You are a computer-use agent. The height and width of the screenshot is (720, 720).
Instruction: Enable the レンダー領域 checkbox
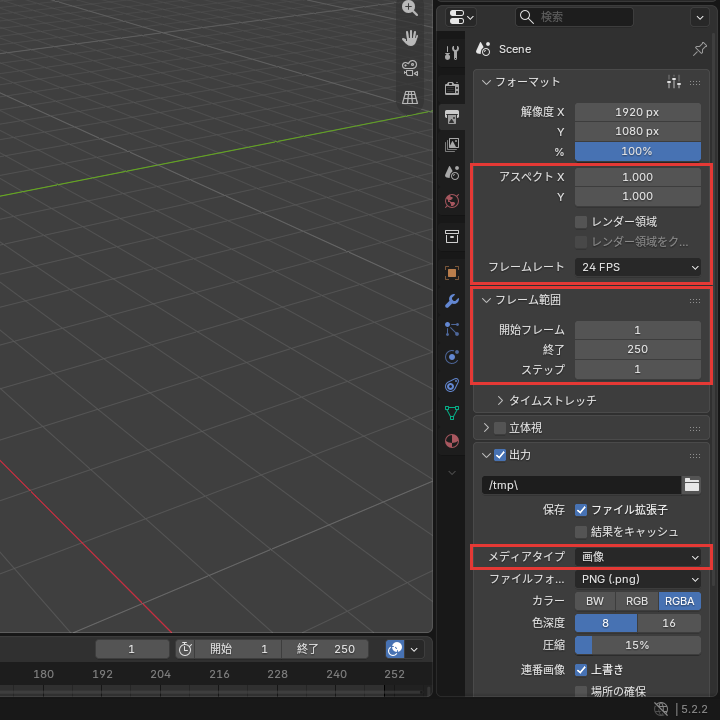coord(581,222)
